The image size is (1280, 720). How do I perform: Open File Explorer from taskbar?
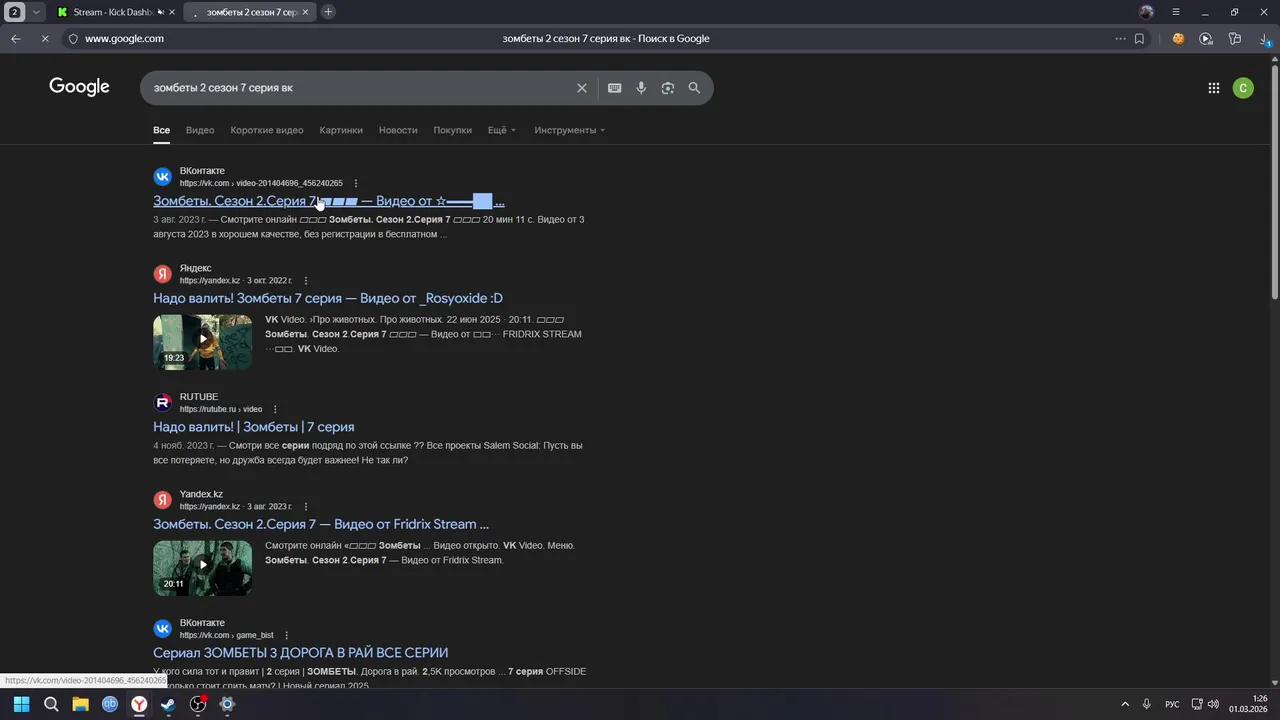click(80, 704)
